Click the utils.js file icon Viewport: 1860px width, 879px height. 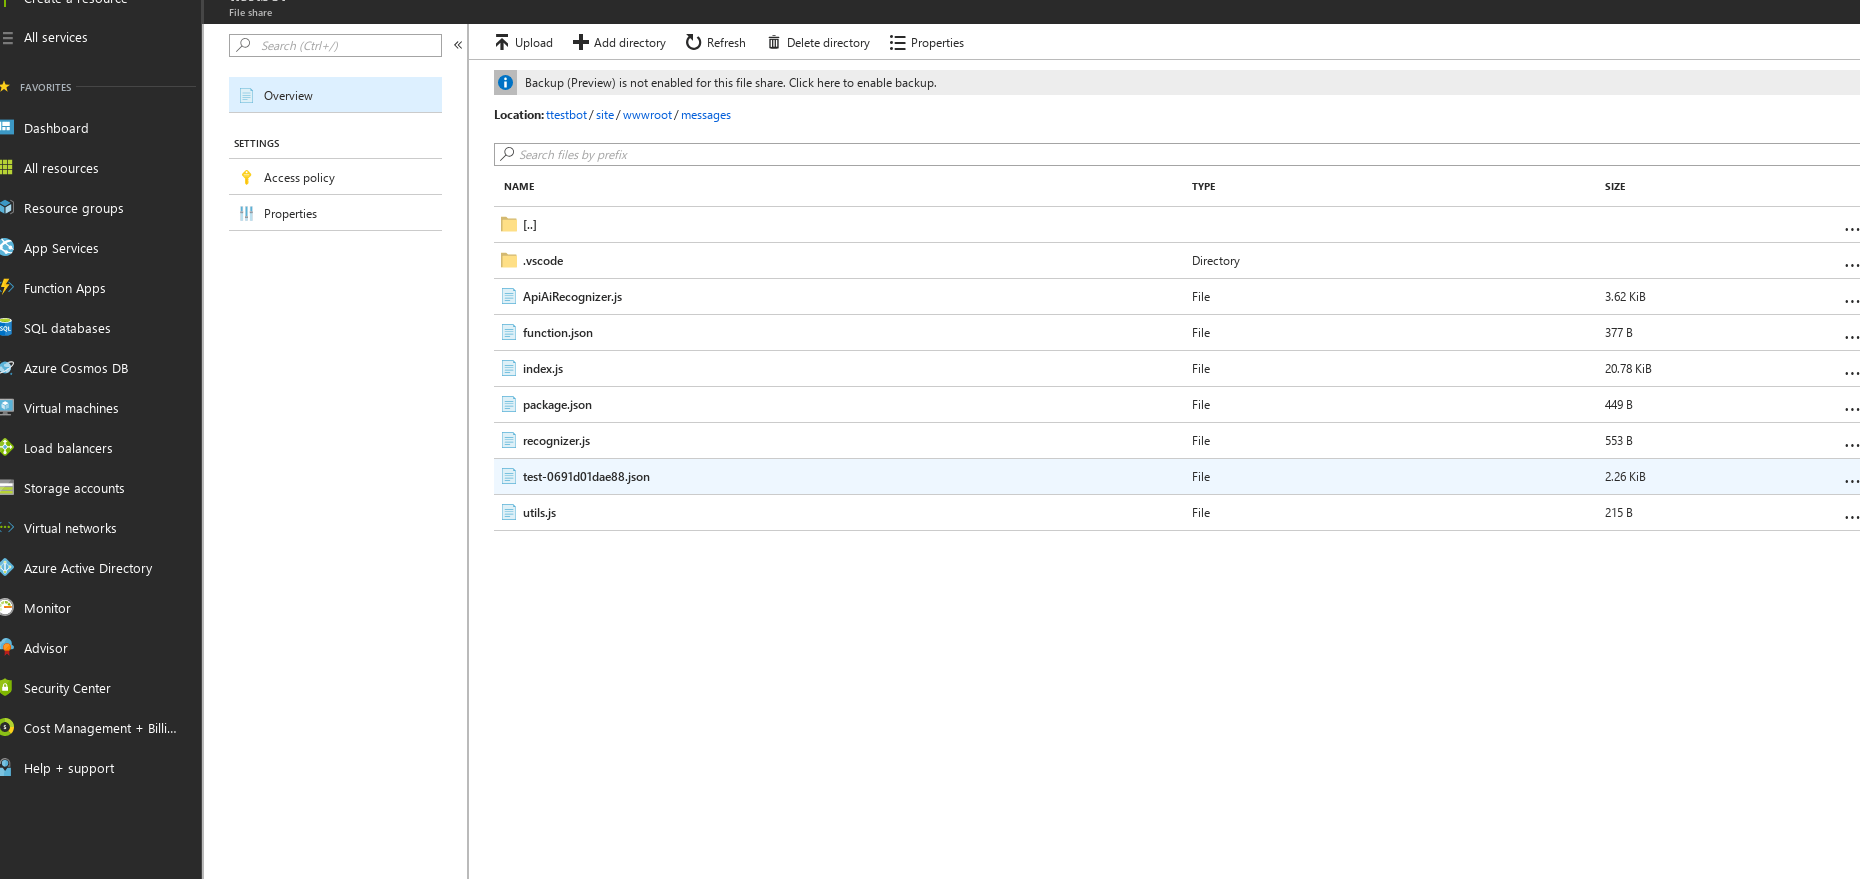coord(509,512)
